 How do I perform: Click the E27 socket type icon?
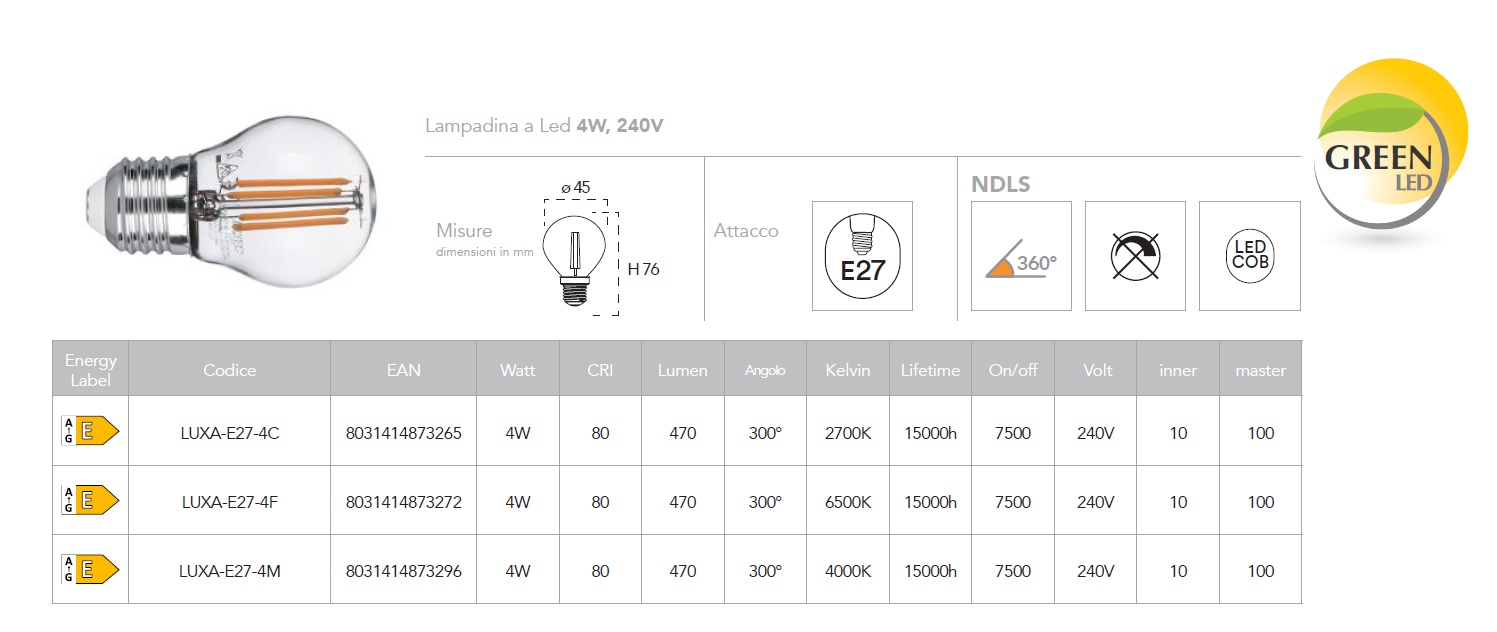tap(862, 256)
